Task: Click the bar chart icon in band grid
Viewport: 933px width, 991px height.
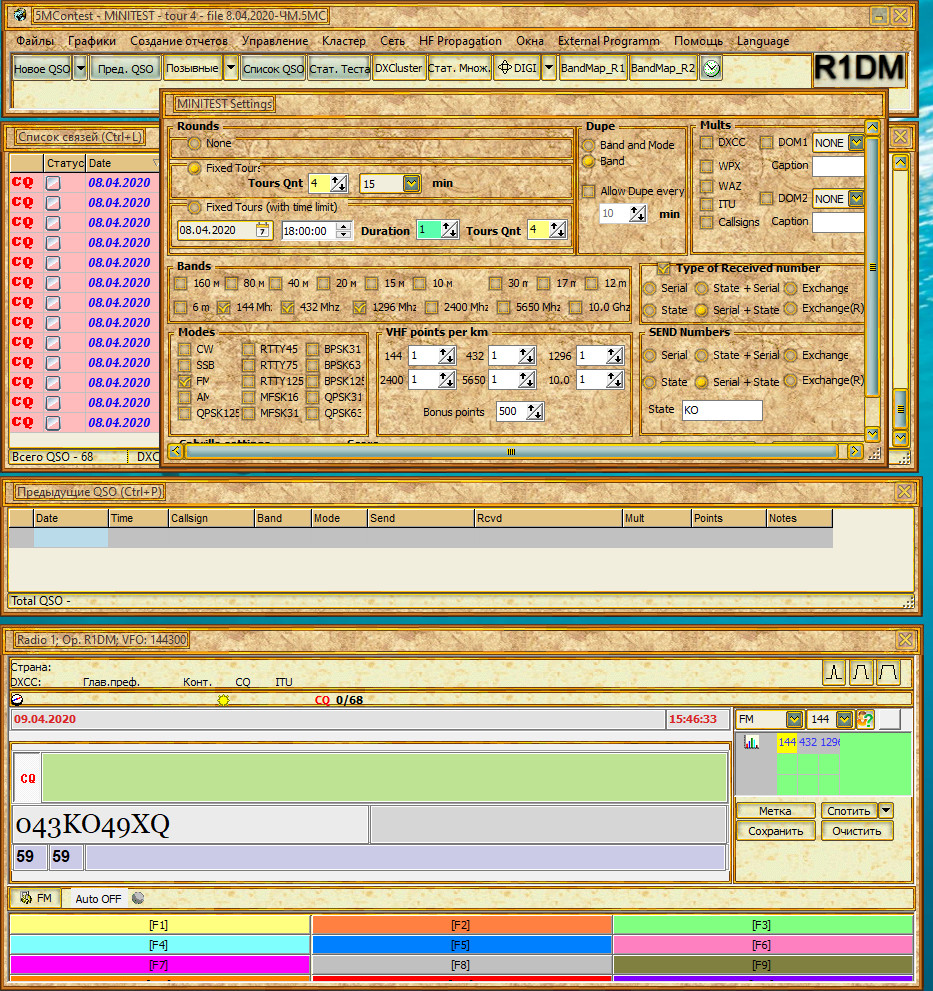Action: tap(751, 742)
